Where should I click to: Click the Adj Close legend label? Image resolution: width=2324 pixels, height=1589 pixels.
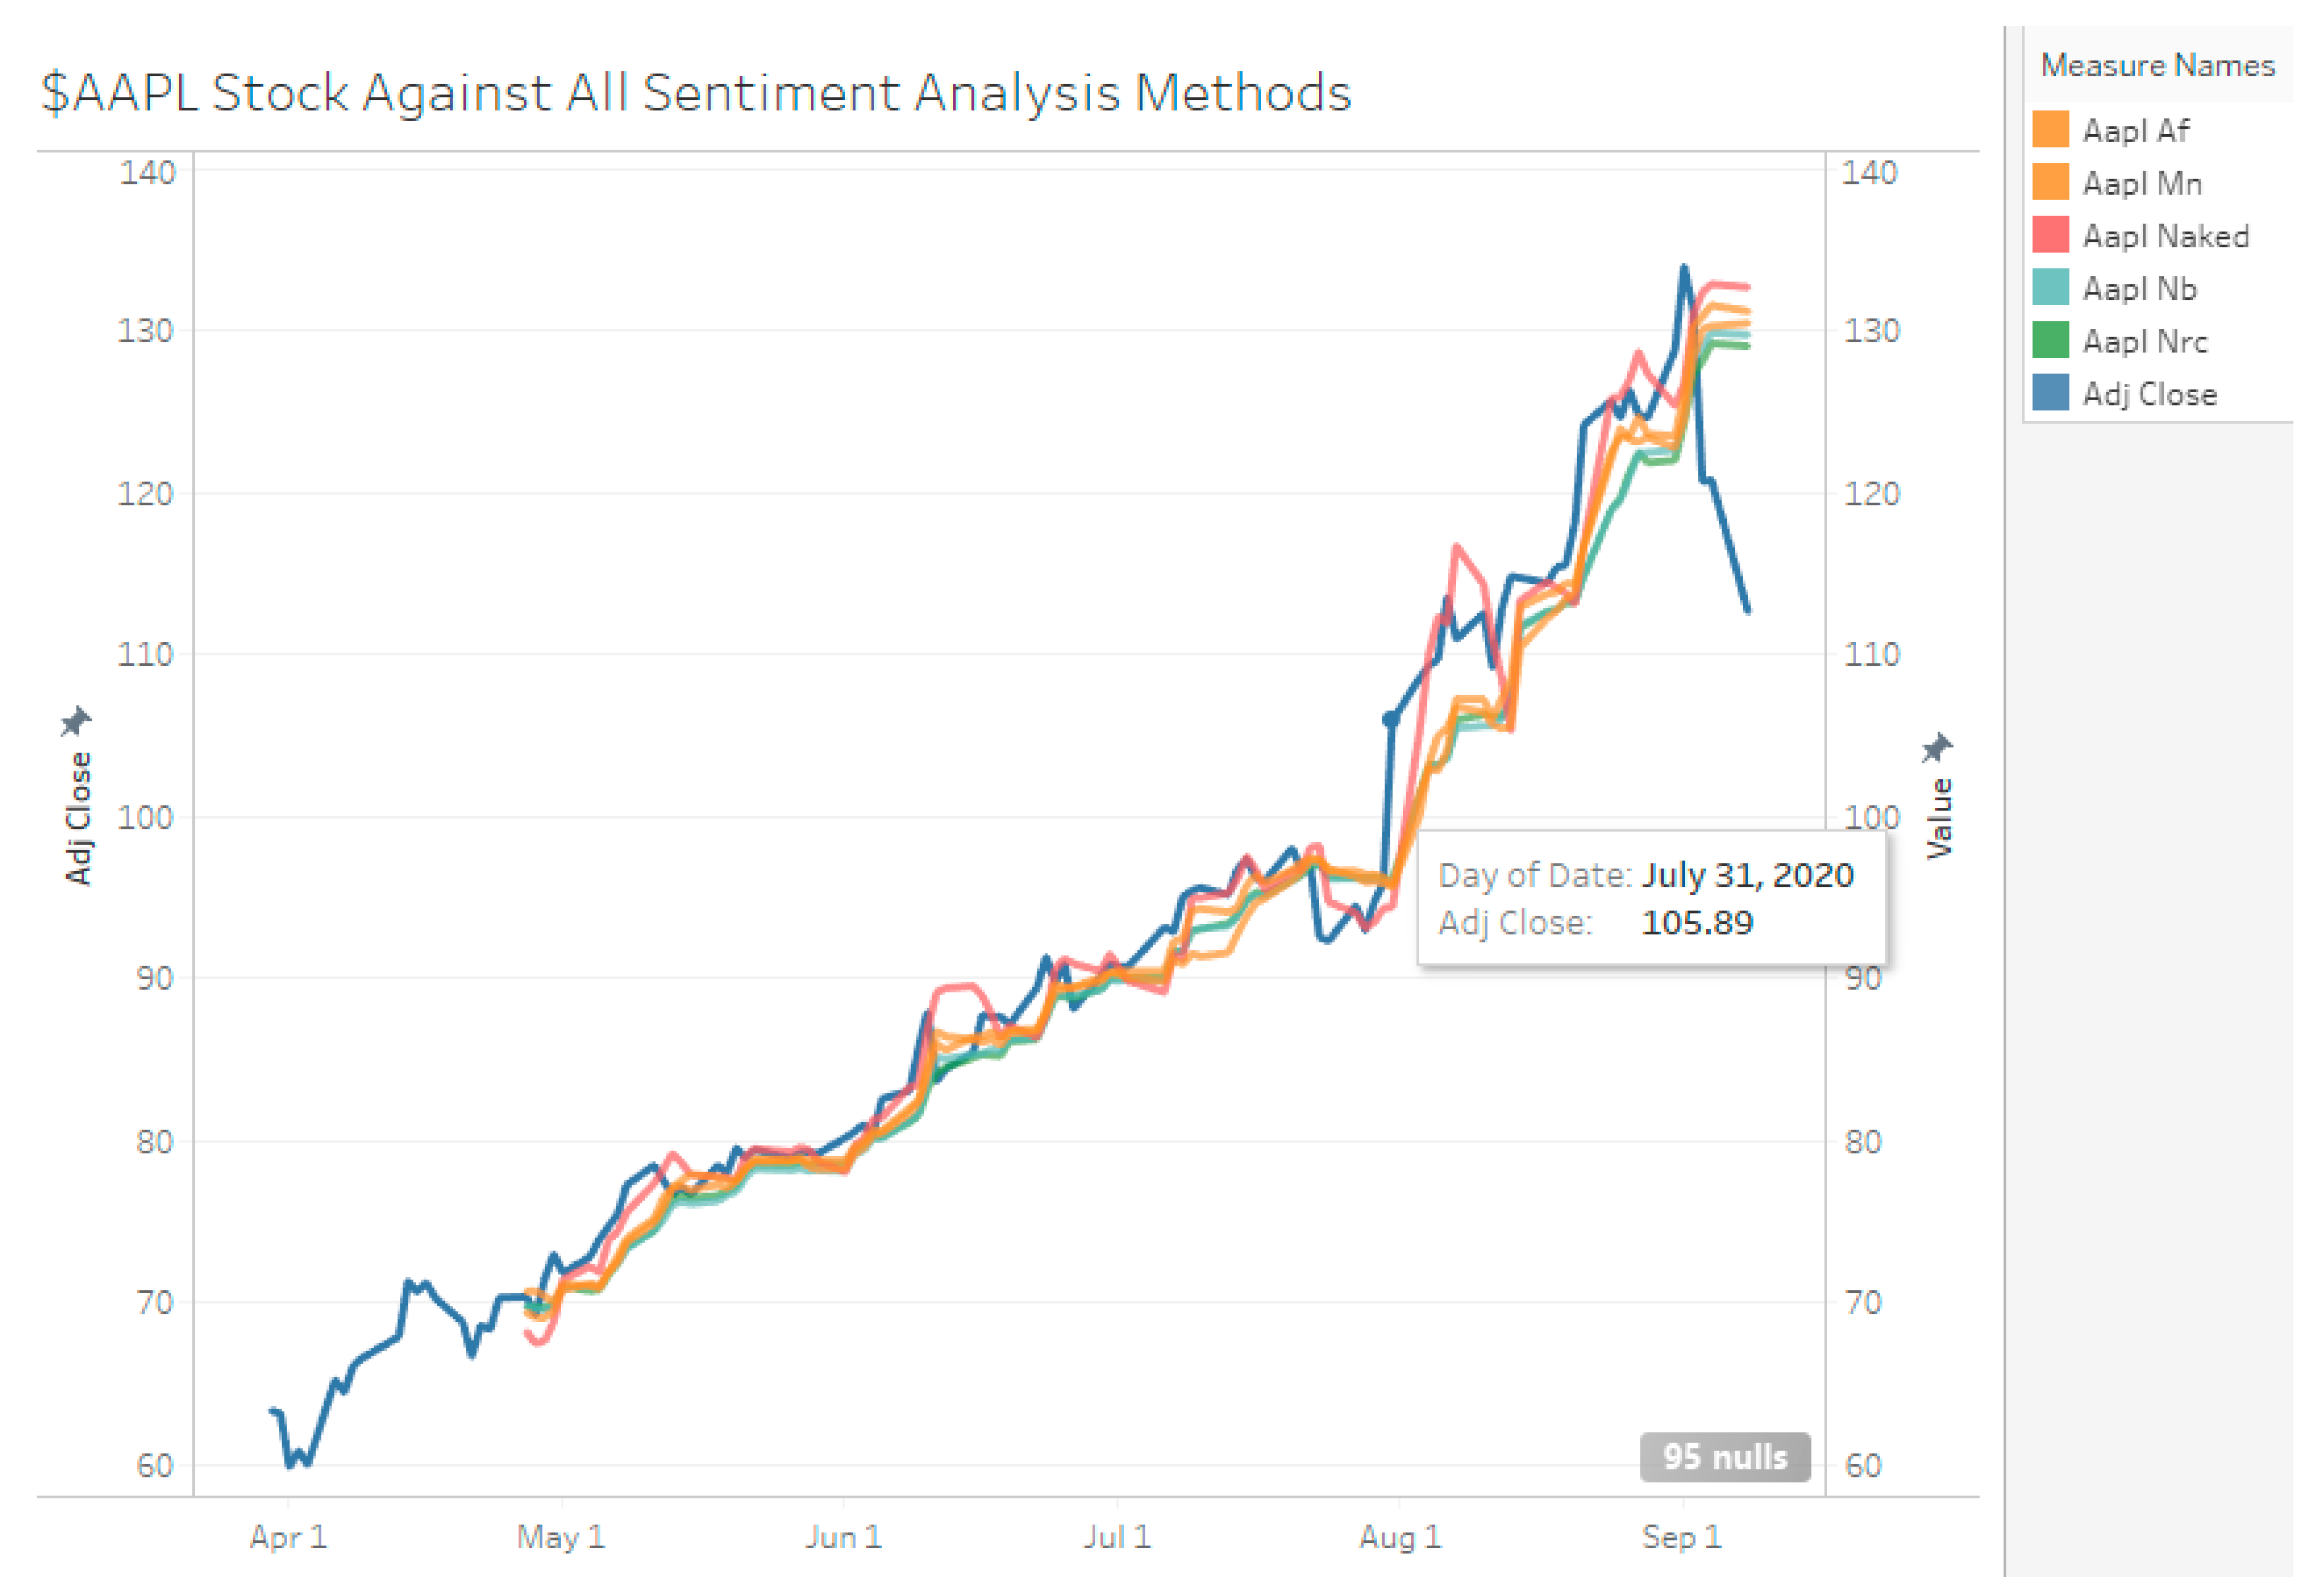point(2149,395)
